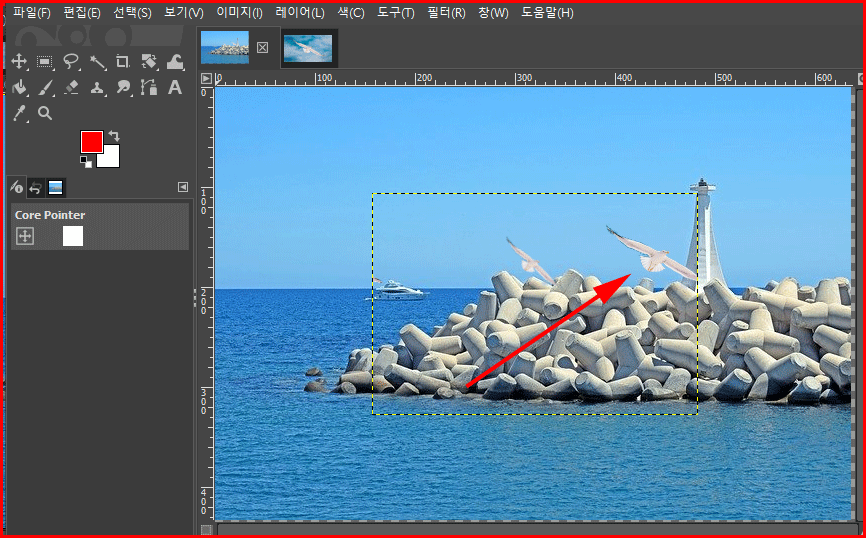Open the 레이어(L) menu
This screenshot has height=538, width=866.
[x=300, y=13]
